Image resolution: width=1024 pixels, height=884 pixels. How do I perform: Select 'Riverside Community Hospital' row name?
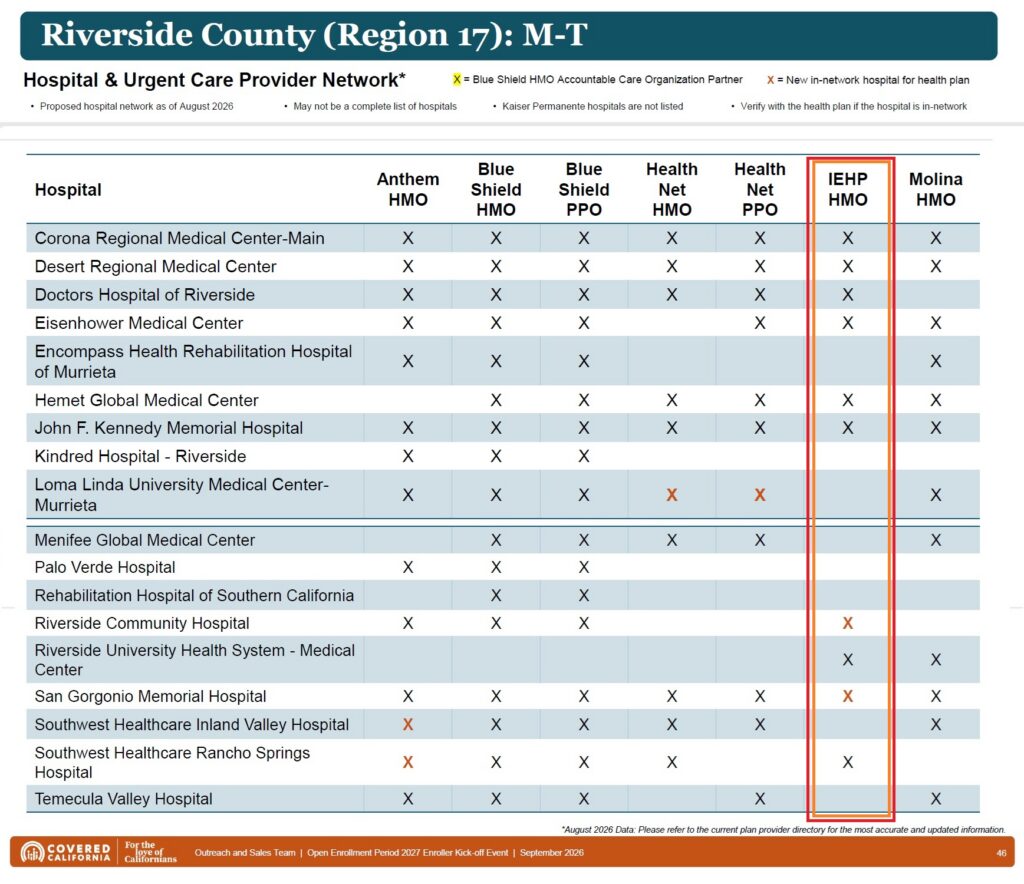click(142, 624)
